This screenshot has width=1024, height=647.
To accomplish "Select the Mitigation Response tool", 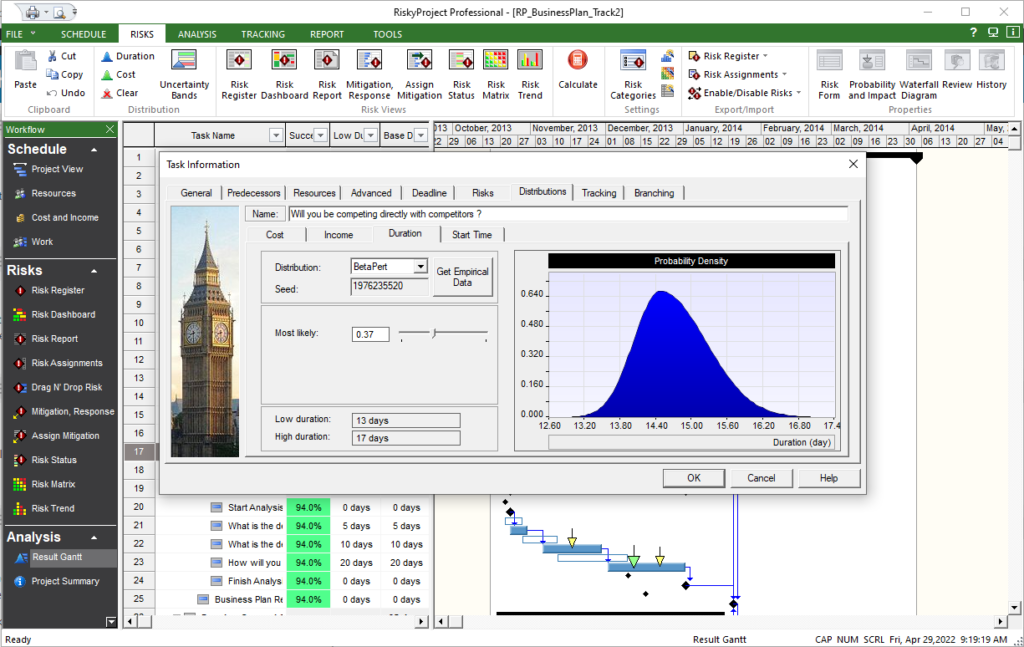I will pyautogui.click(x=369, y=70).
